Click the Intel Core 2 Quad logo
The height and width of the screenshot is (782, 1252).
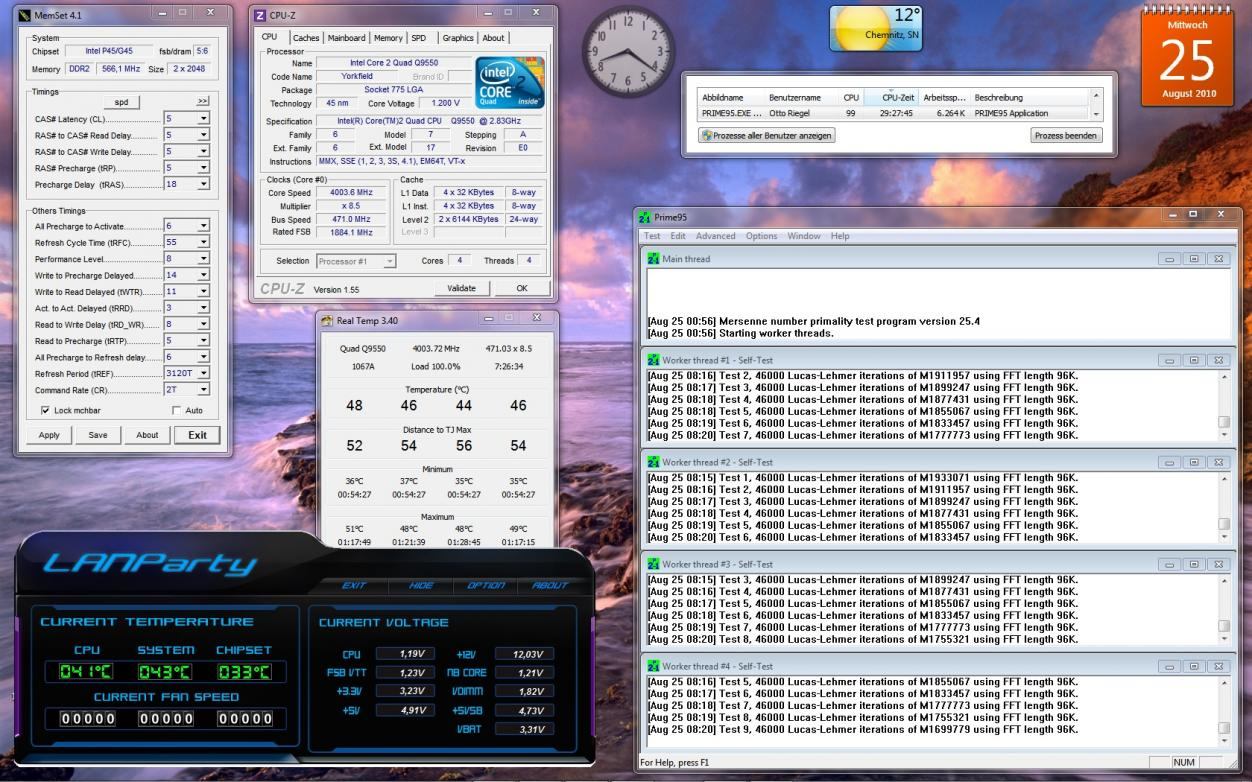pyautogui.click(x=509, y=83)
